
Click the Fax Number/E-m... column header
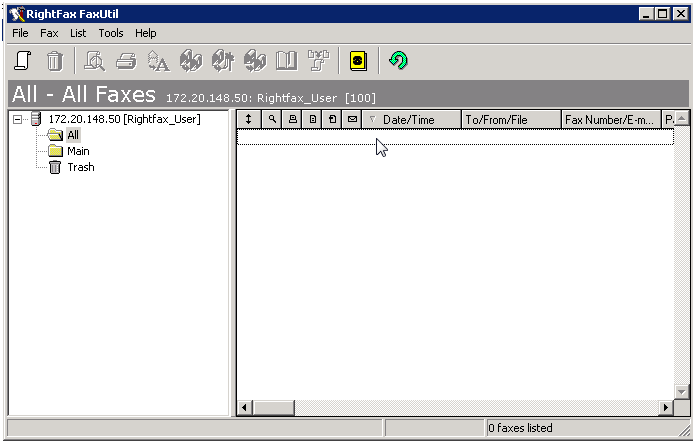tap(611, 119)
